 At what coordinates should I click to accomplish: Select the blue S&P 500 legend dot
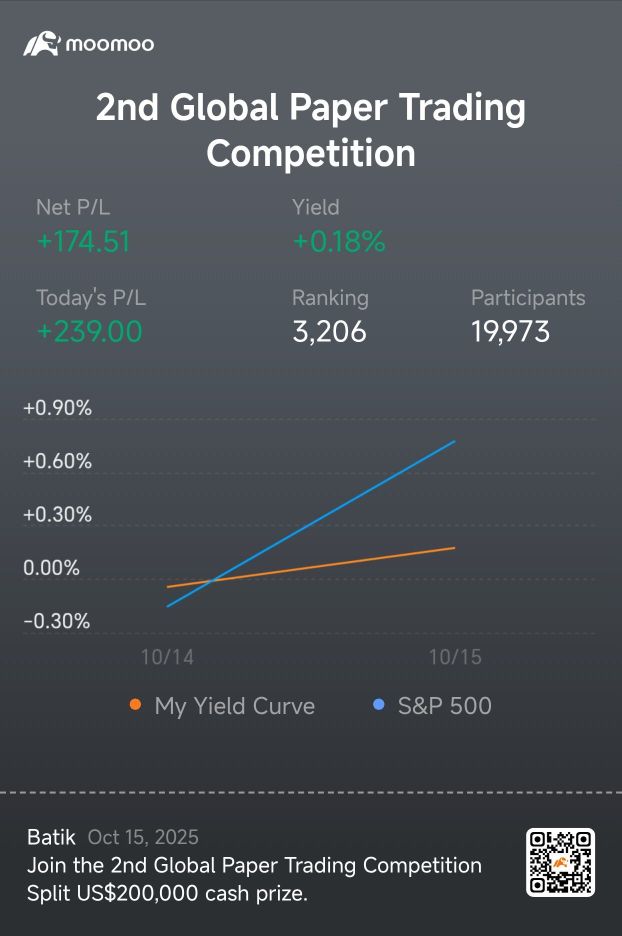click(x=378, y=705)
